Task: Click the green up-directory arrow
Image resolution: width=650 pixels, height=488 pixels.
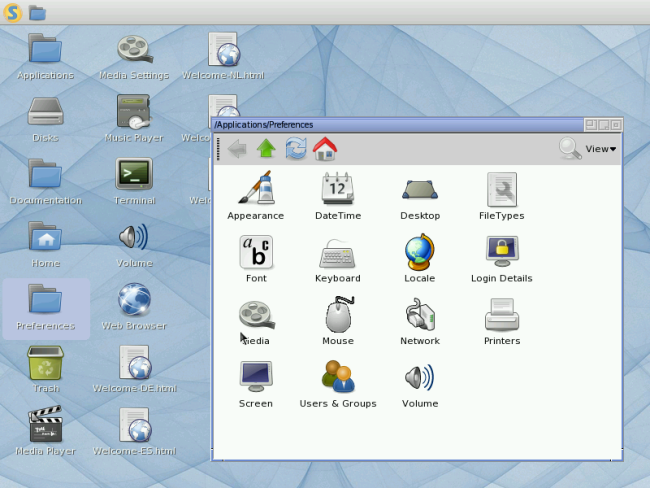Action: pyautogui.click(x=266, y=149)
